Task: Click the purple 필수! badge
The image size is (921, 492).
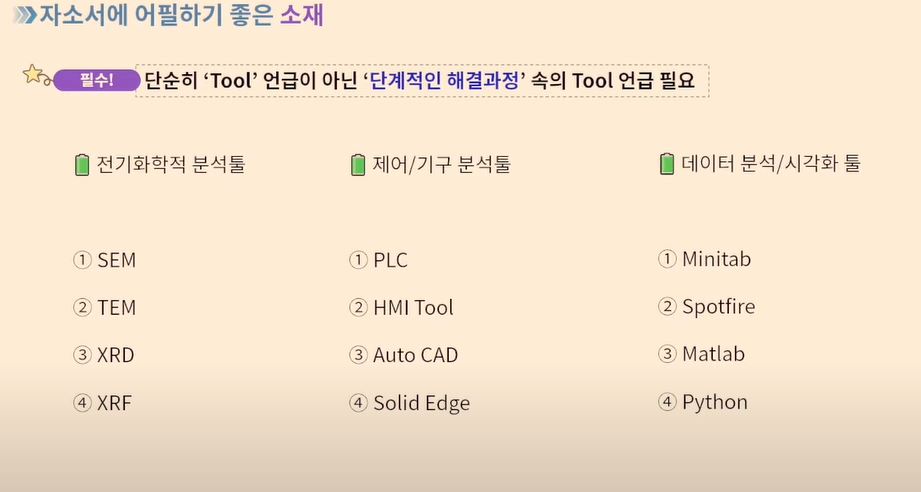Action: 96,80
